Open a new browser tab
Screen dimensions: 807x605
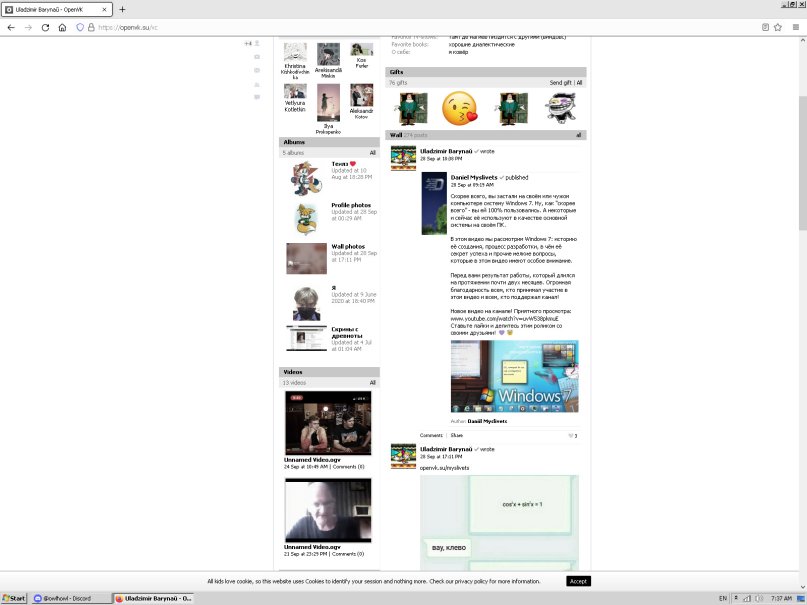(x=122, y=9)
